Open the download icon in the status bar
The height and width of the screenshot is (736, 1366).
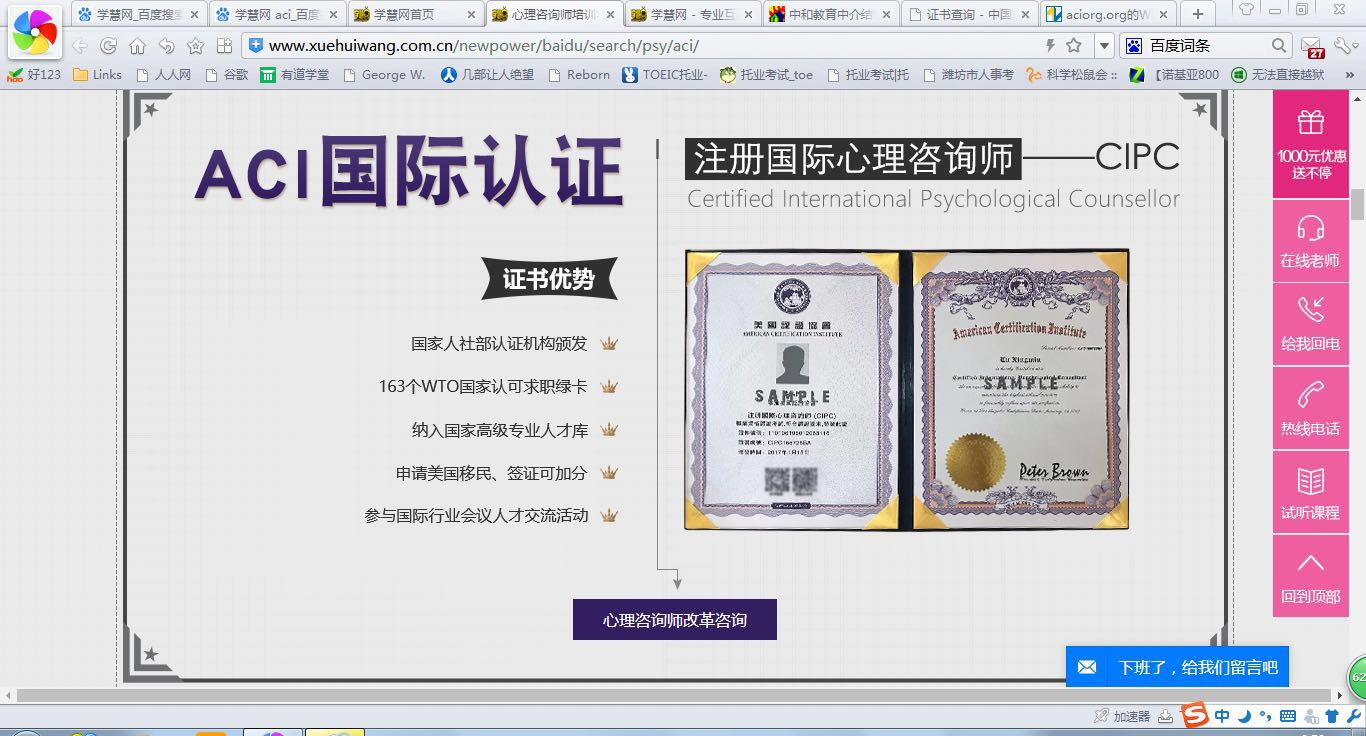pos(1165,716)
